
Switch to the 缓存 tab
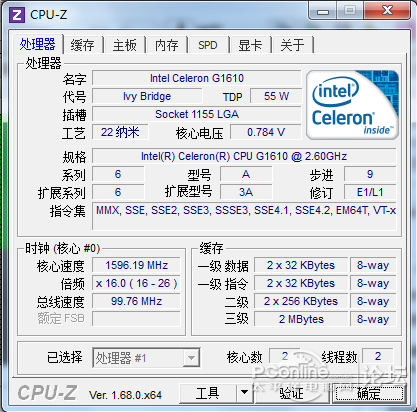coord(83,45)
